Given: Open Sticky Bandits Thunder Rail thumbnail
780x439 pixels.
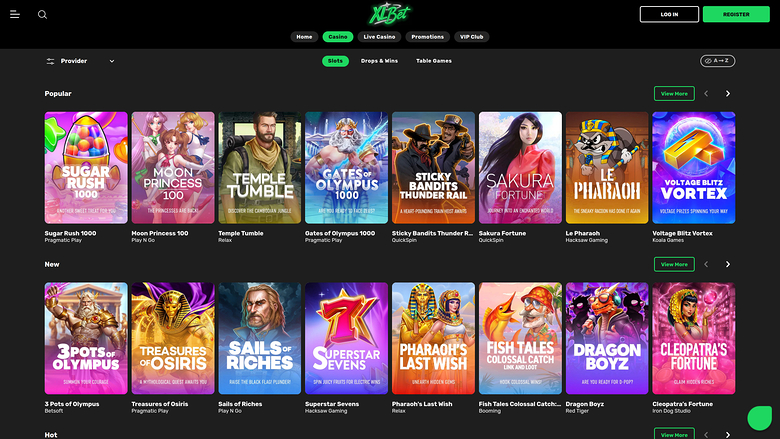Looking at the screenshot, I should click(433, 168).
